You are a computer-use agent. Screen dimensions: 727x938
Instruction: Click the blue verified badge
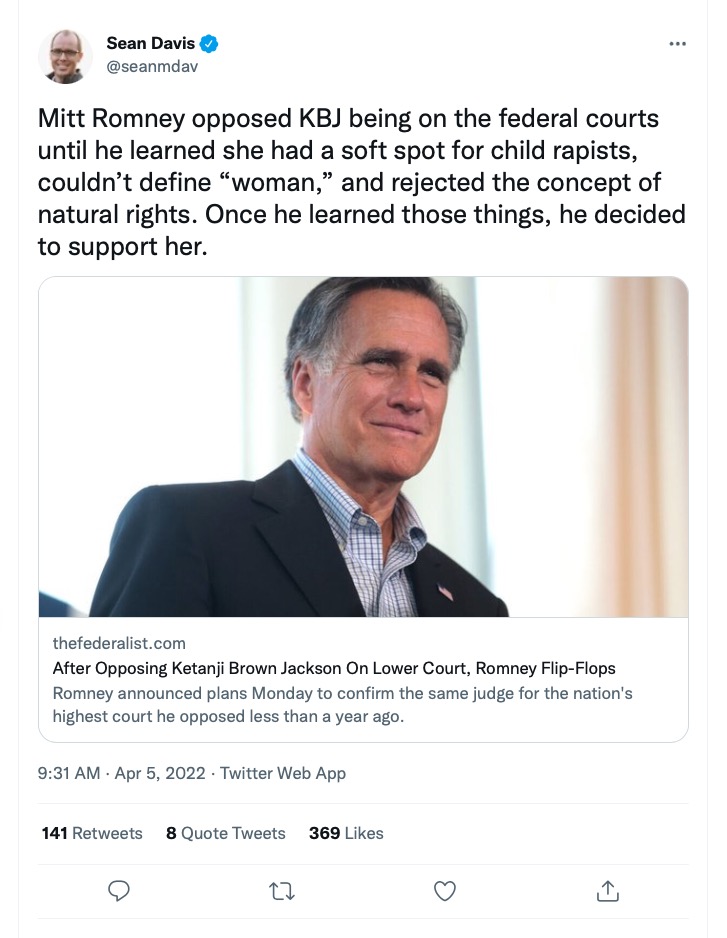210,43
